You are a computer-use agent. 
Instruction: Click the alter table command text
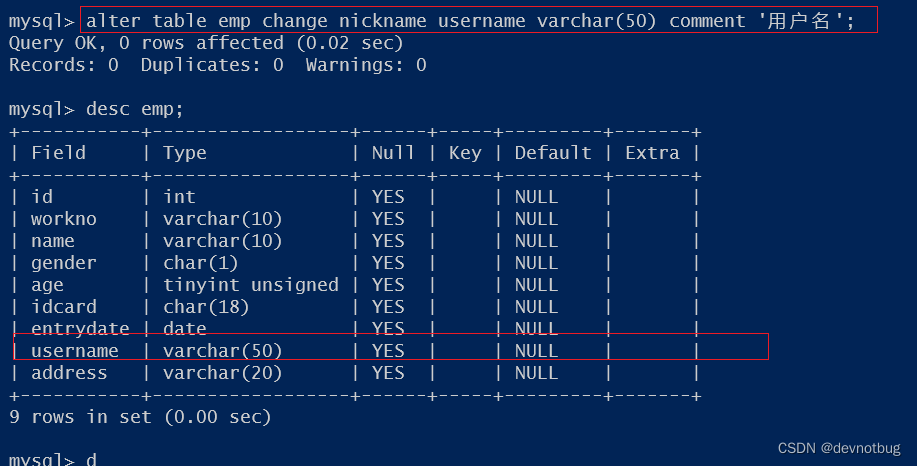[470, 21]
